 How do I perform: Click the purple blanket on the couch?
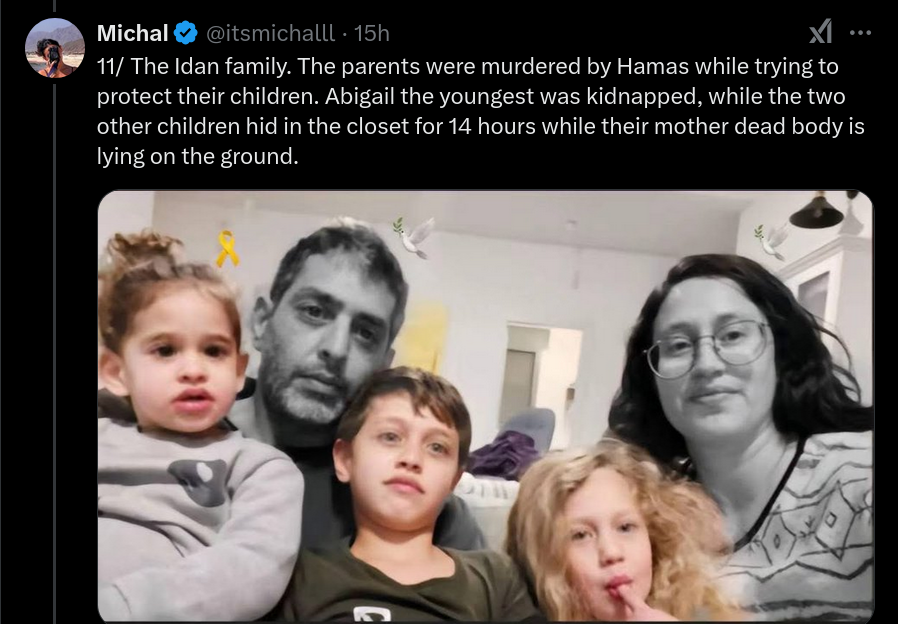(x=504, y=455)
